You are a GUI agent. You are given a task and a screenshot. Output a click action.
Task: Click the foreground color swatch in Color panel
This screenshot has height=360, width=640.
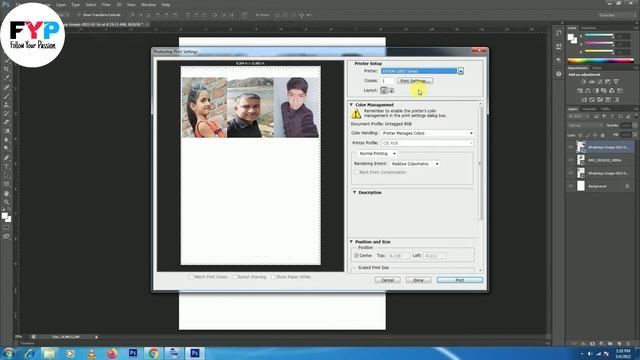571,37
